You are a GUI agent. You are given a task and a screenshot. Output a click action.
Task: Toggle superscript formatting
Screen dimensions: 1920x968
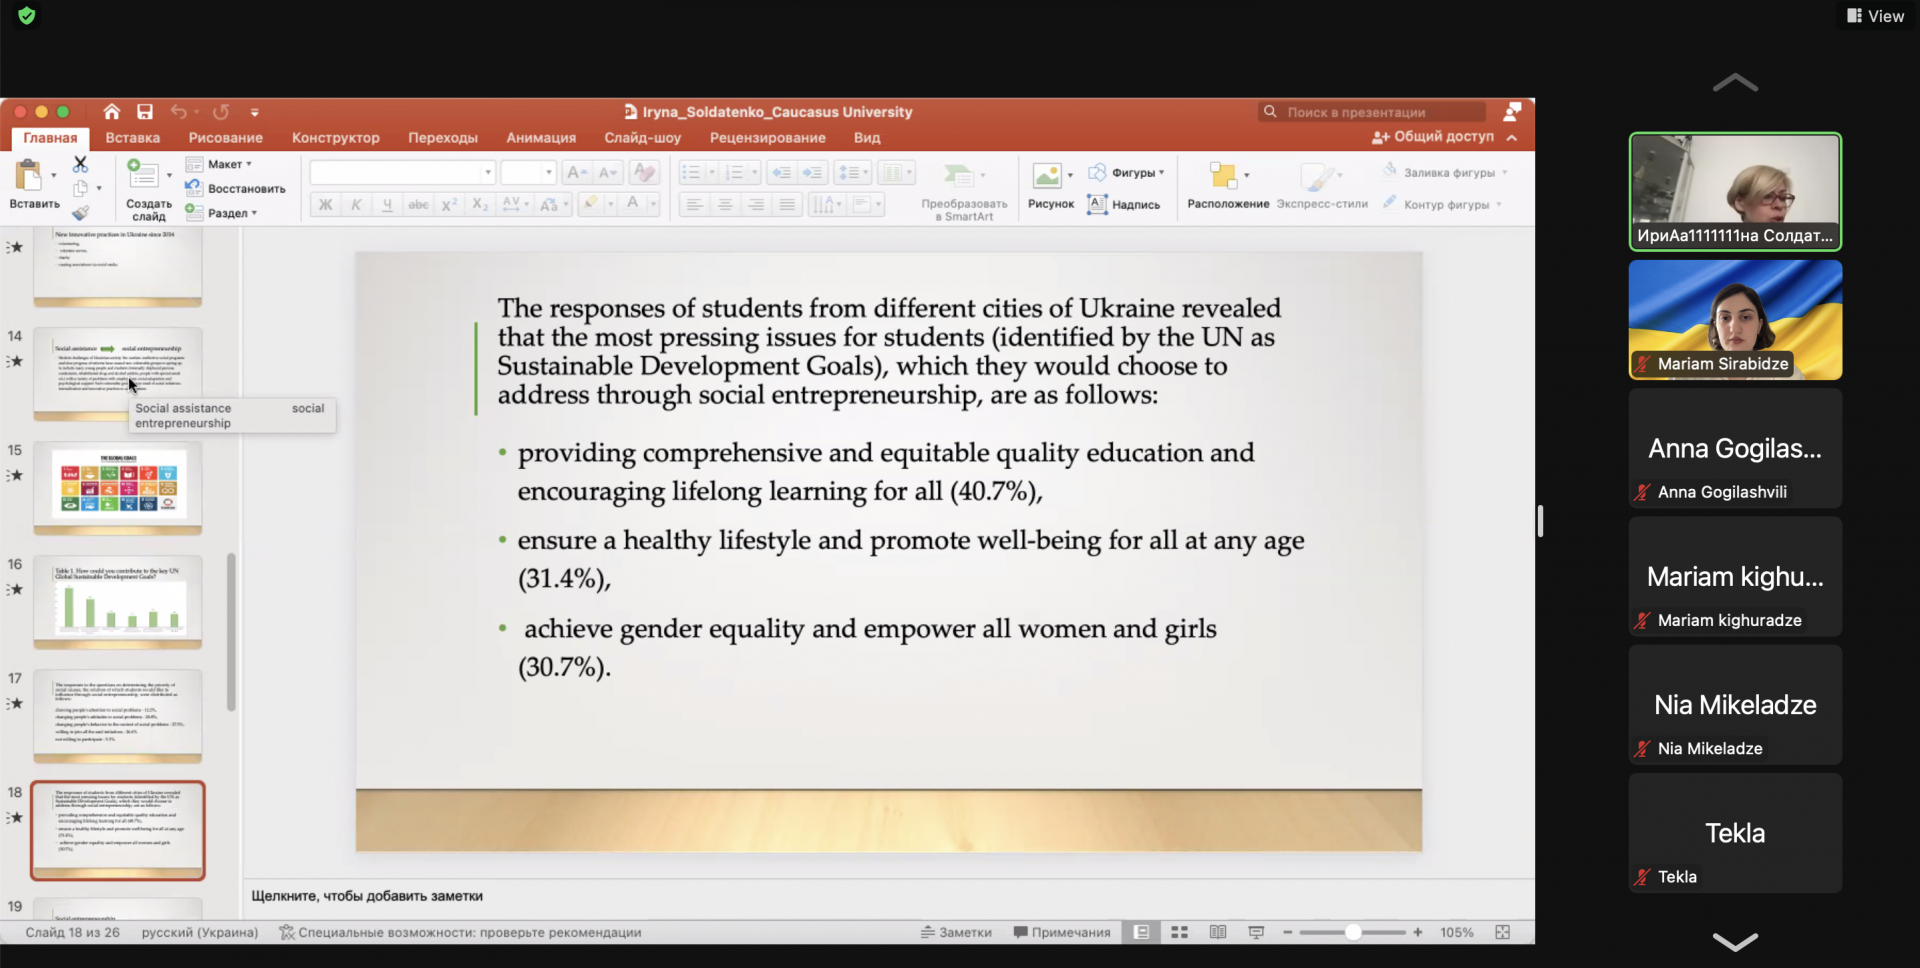[450, 205]
